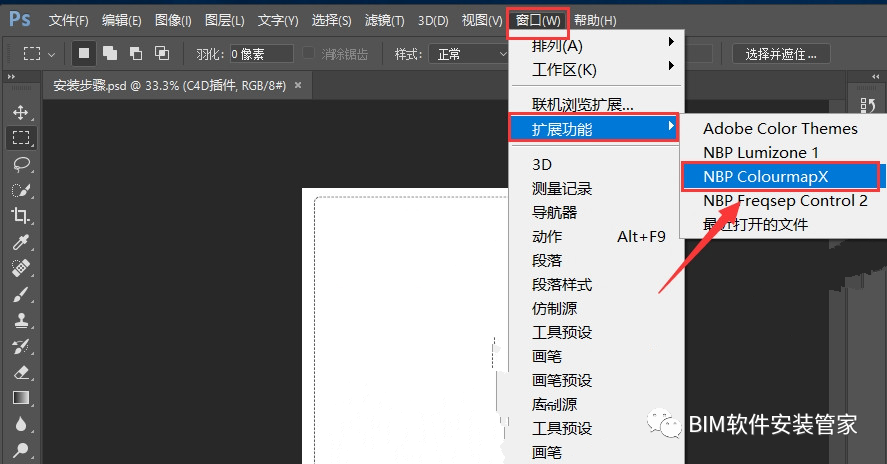
Task: Open the 图层(L) menu
Action: (224, 21)
